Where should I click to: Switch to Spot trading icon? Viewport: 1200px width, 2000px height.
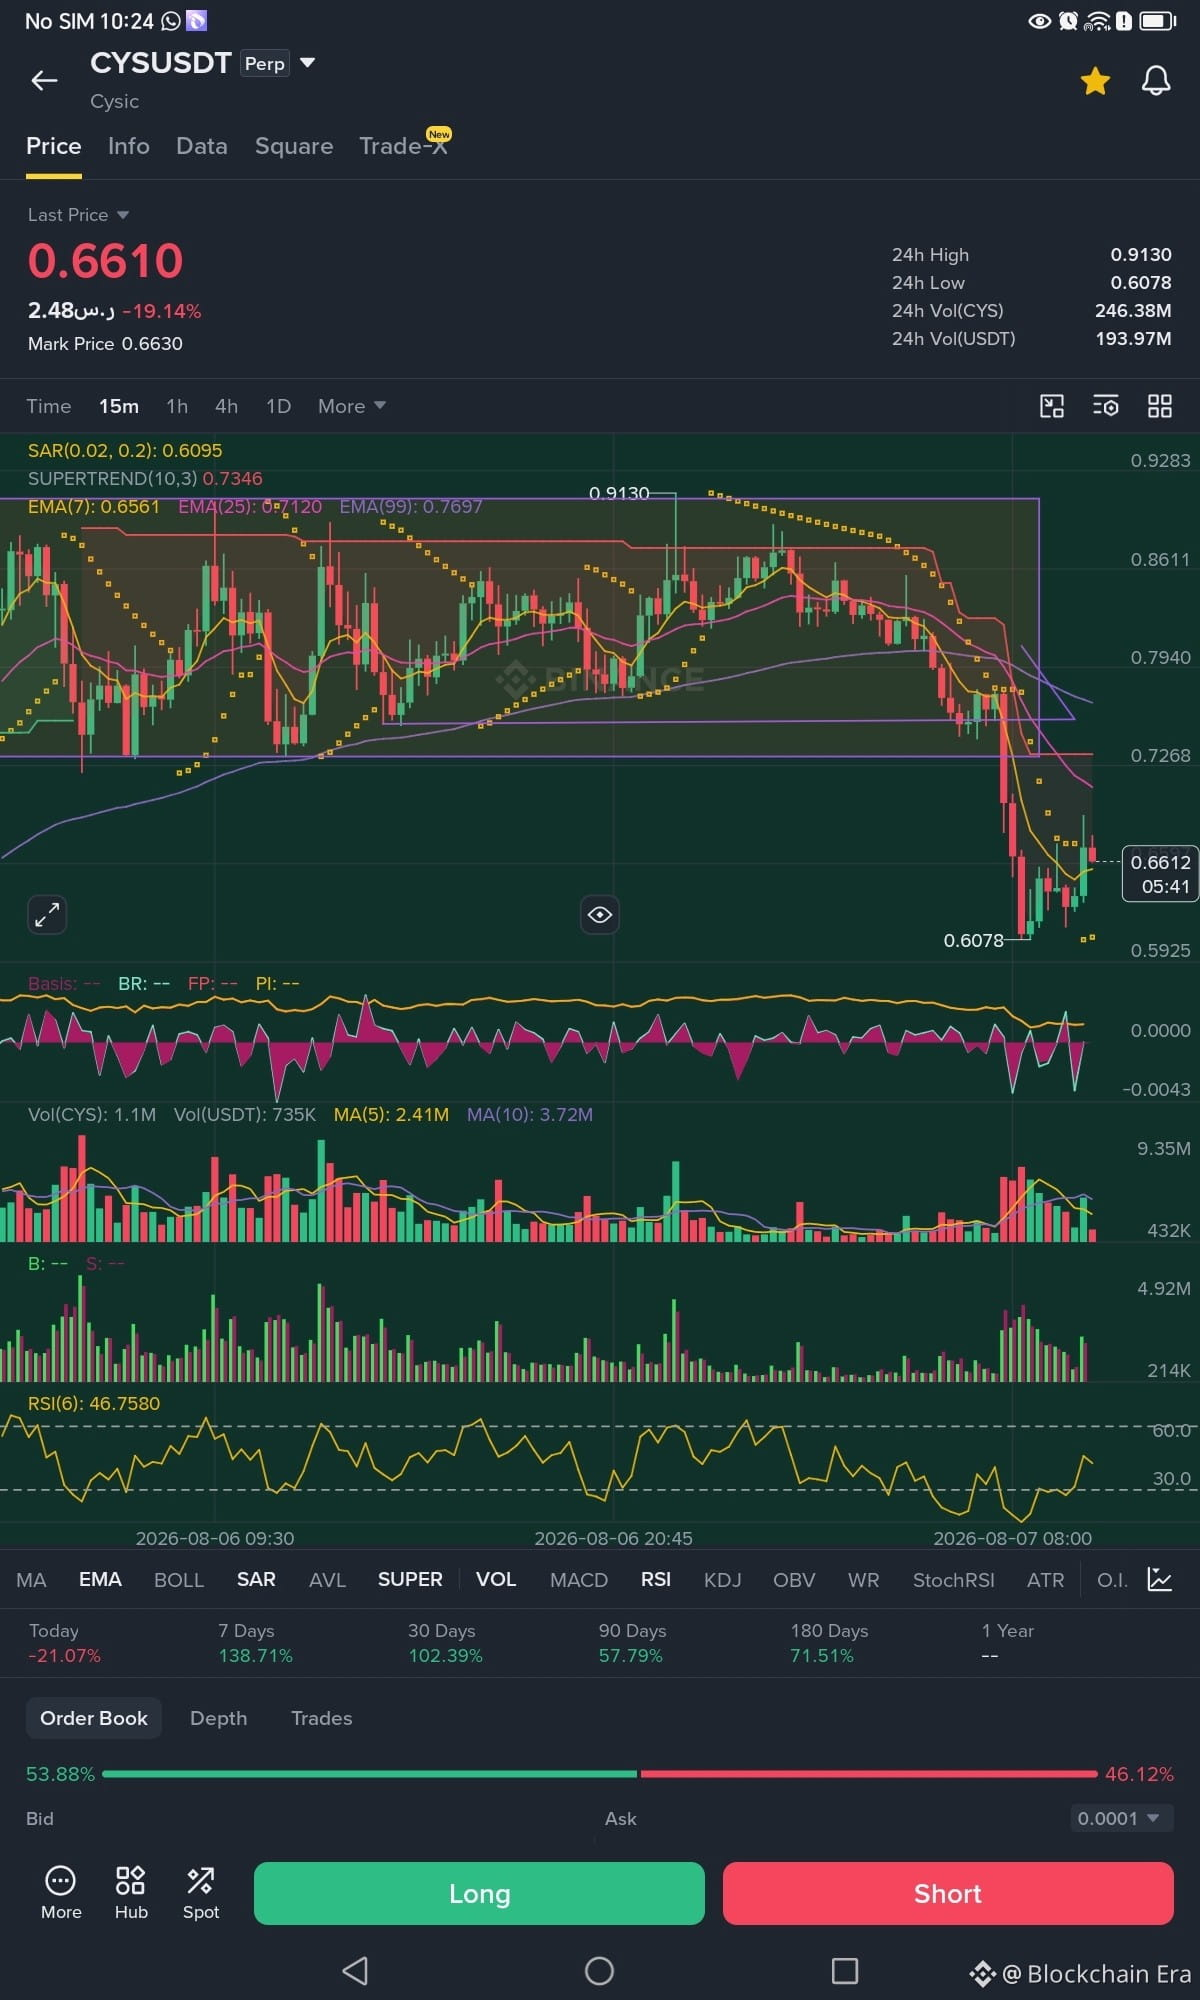(201, 1893)
